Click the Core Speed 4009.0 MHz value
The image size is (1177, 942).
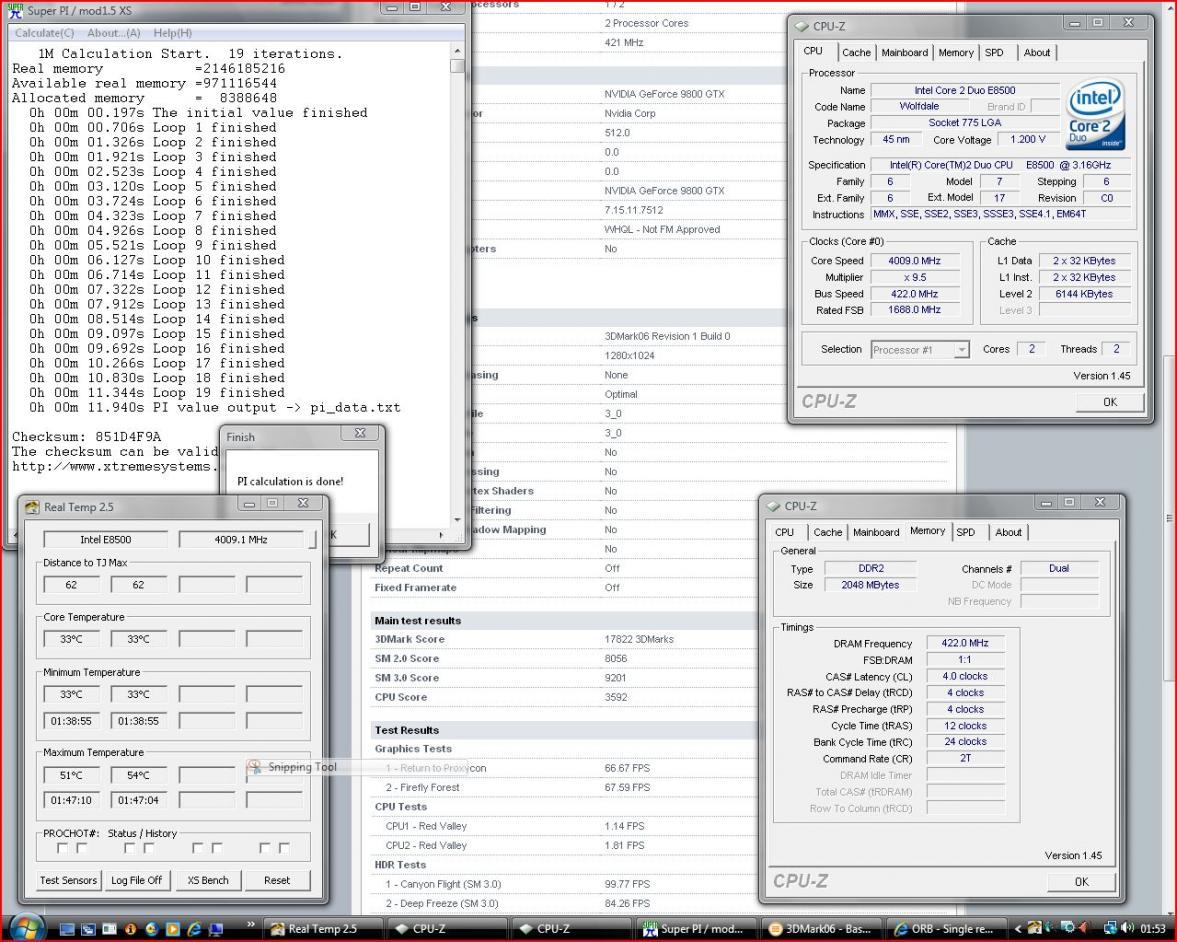[x=914, y=261]
